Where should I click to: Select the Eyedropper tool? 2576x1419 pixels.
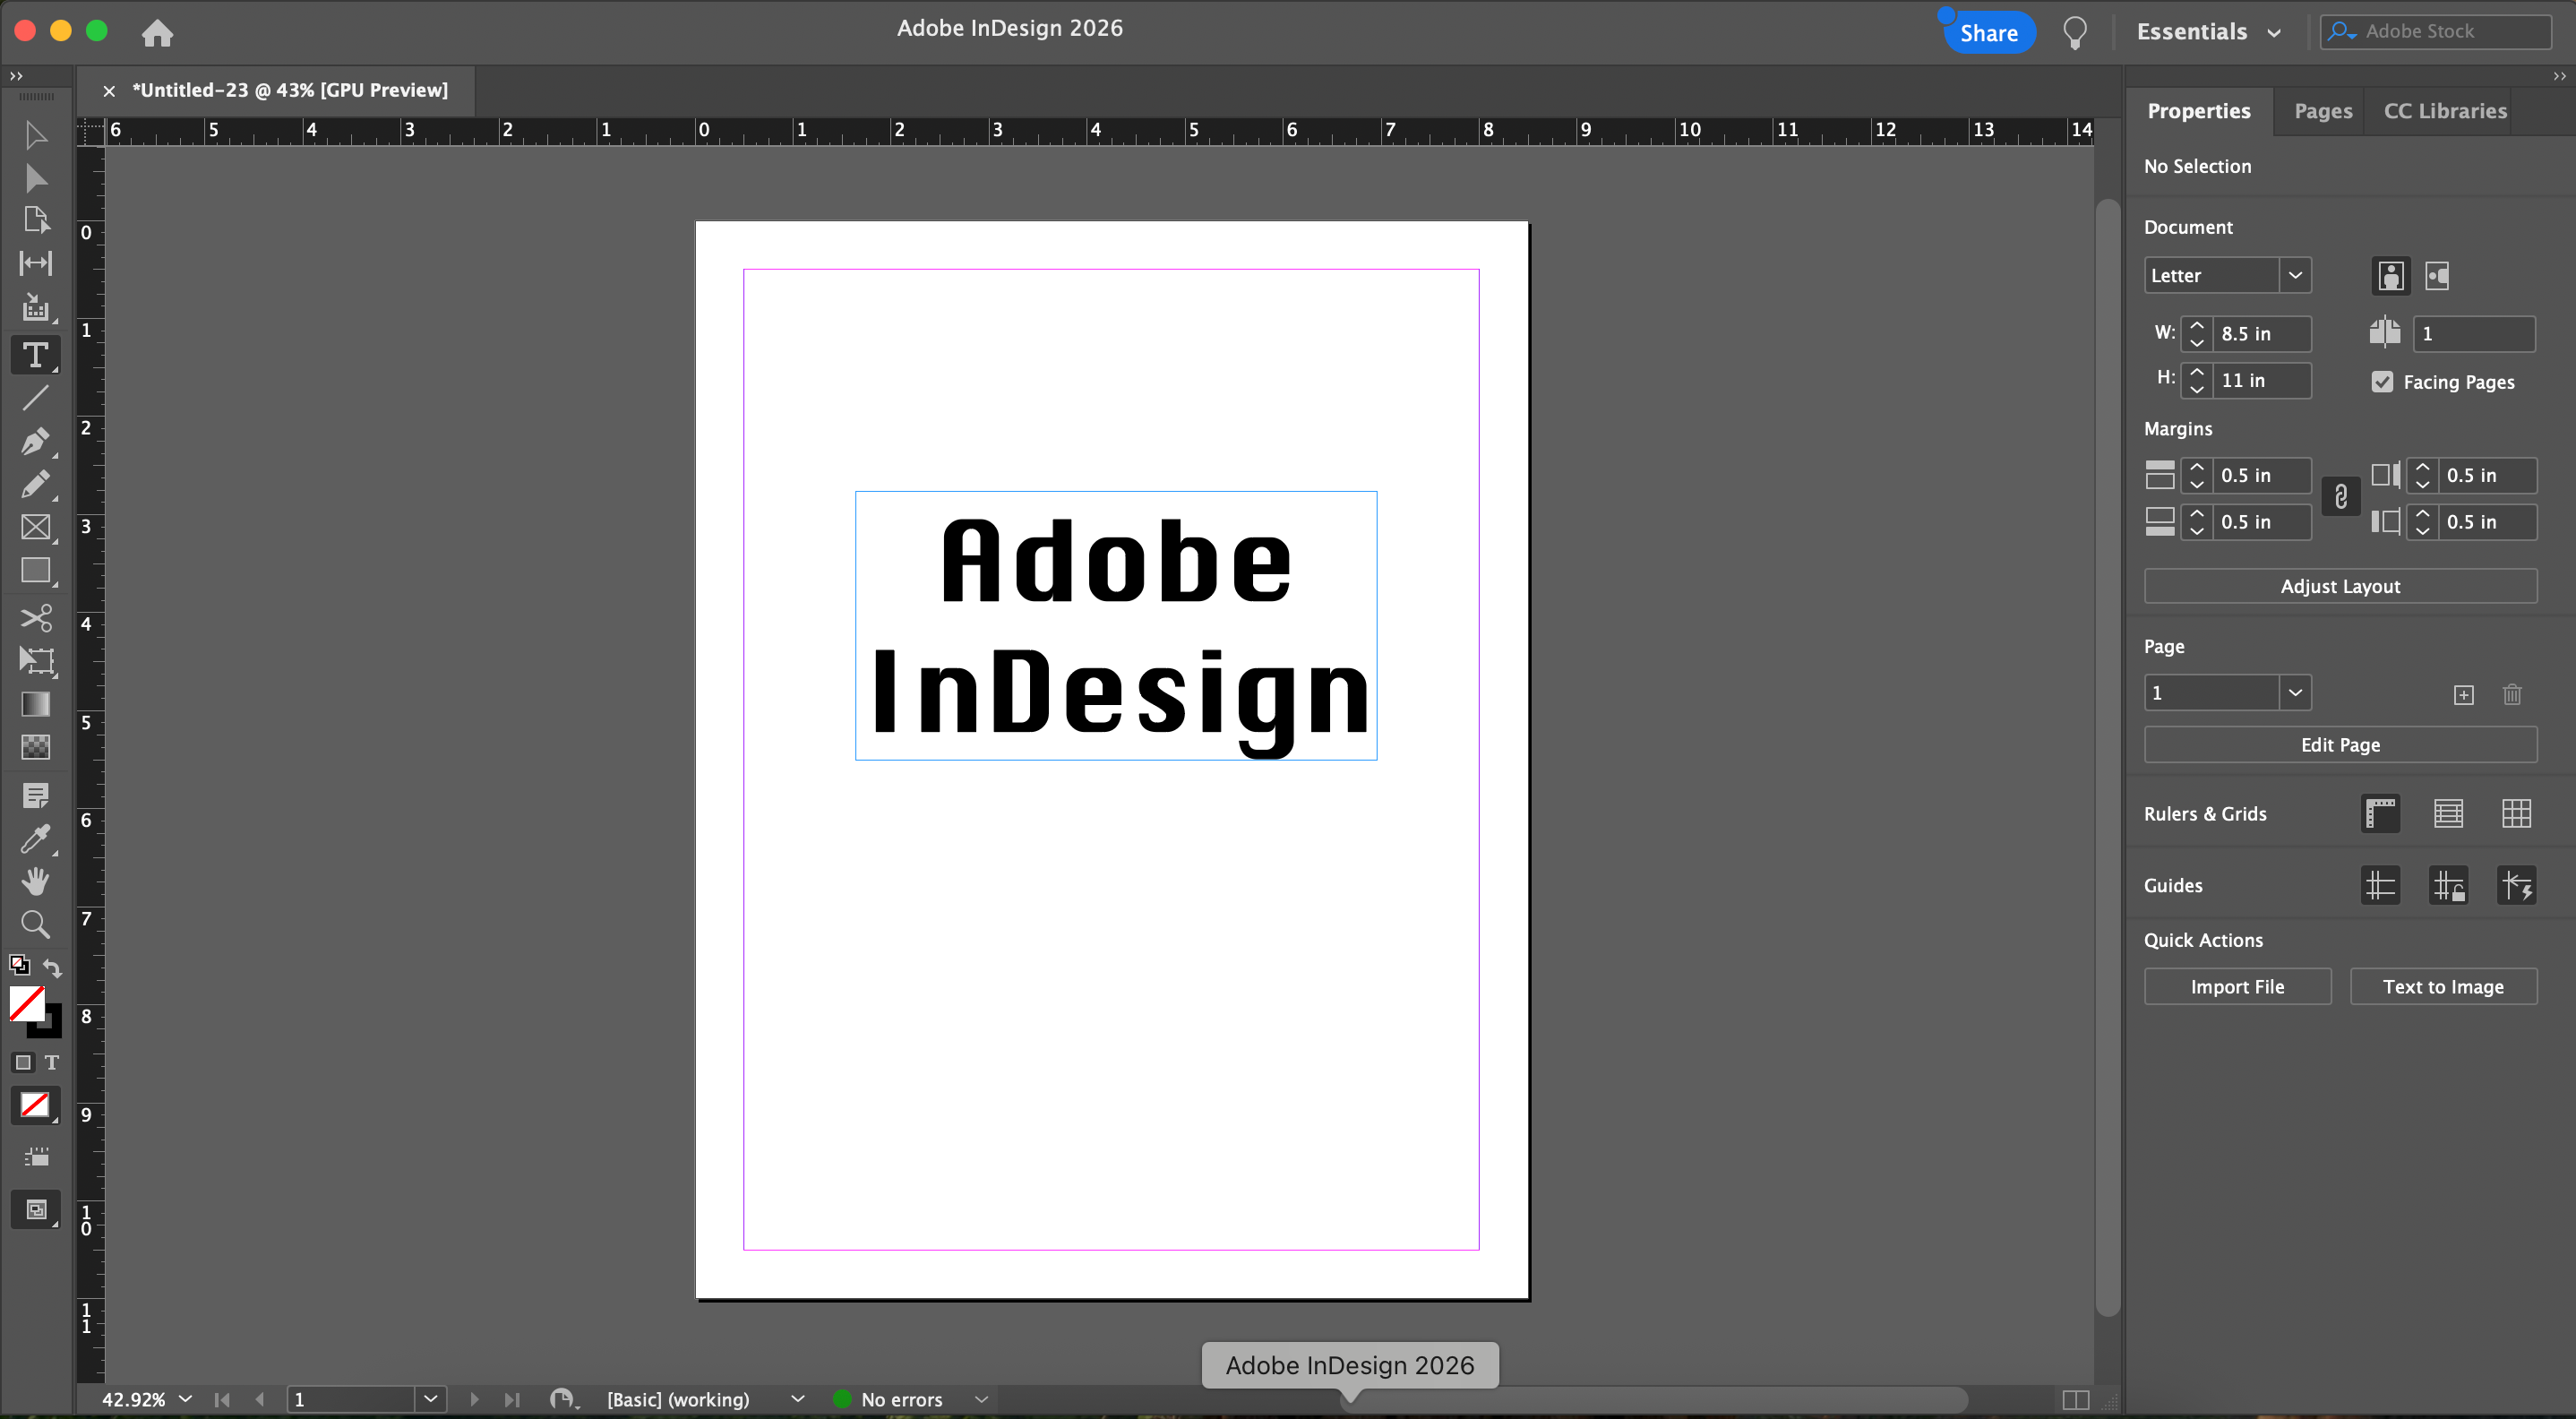click(x=35, y=839)
